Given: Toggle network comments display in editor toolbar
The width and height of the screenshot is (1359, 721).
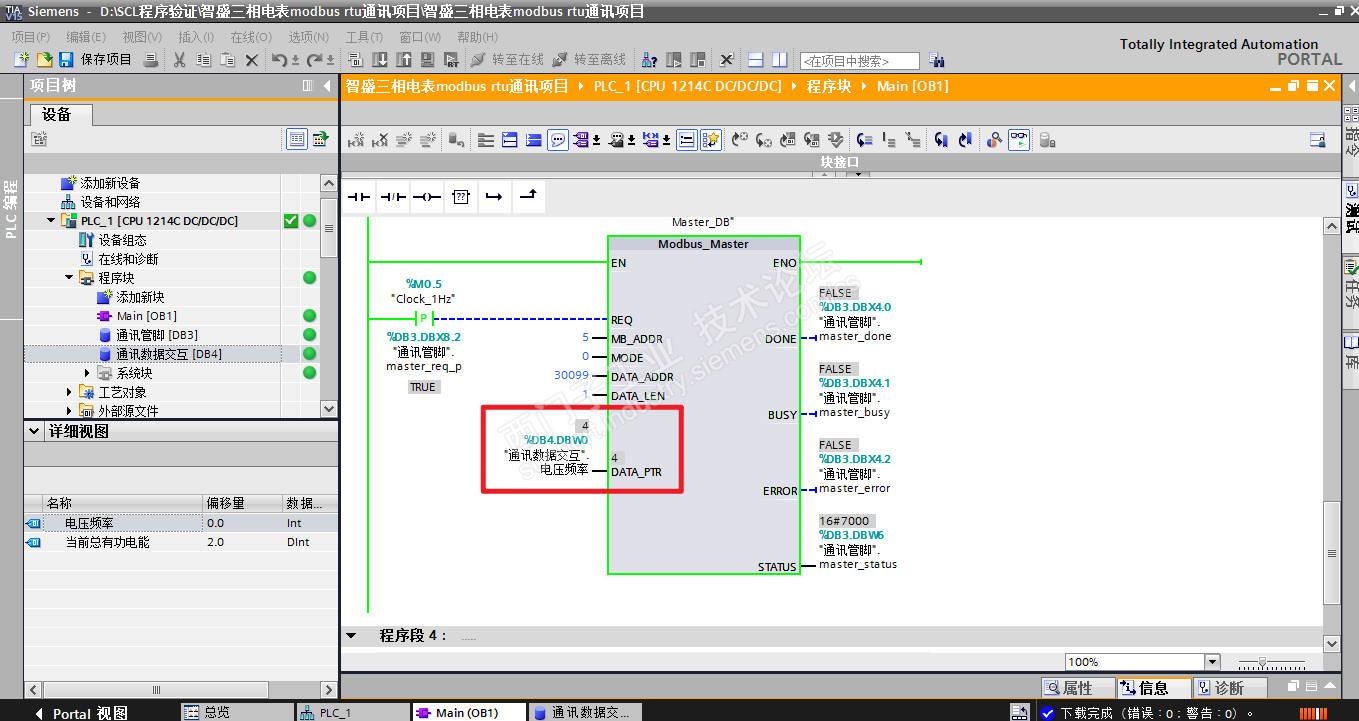Looking at the screenshot, I should (x=558, y=140).
